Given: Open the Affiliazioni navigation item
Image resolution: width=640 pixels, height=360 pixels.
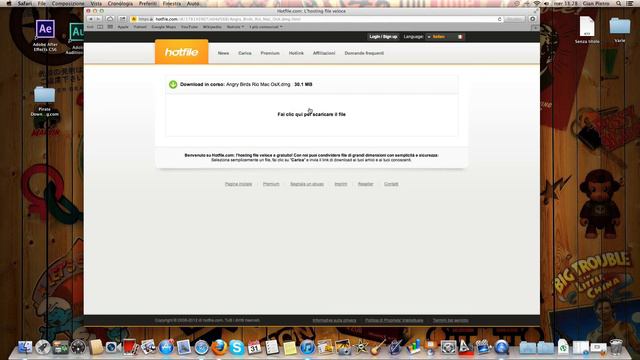Looking at the screenshot, I should [x=324, y=53].
